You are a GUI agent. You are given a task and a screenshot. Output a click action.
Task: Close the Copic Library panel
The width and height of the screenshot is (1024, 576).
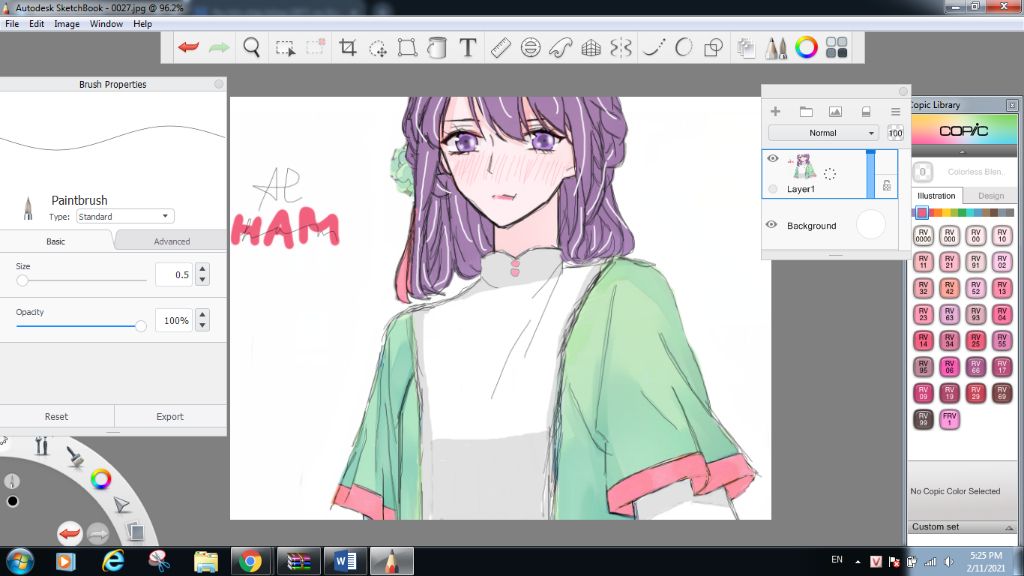click(x=1012, y=104)
